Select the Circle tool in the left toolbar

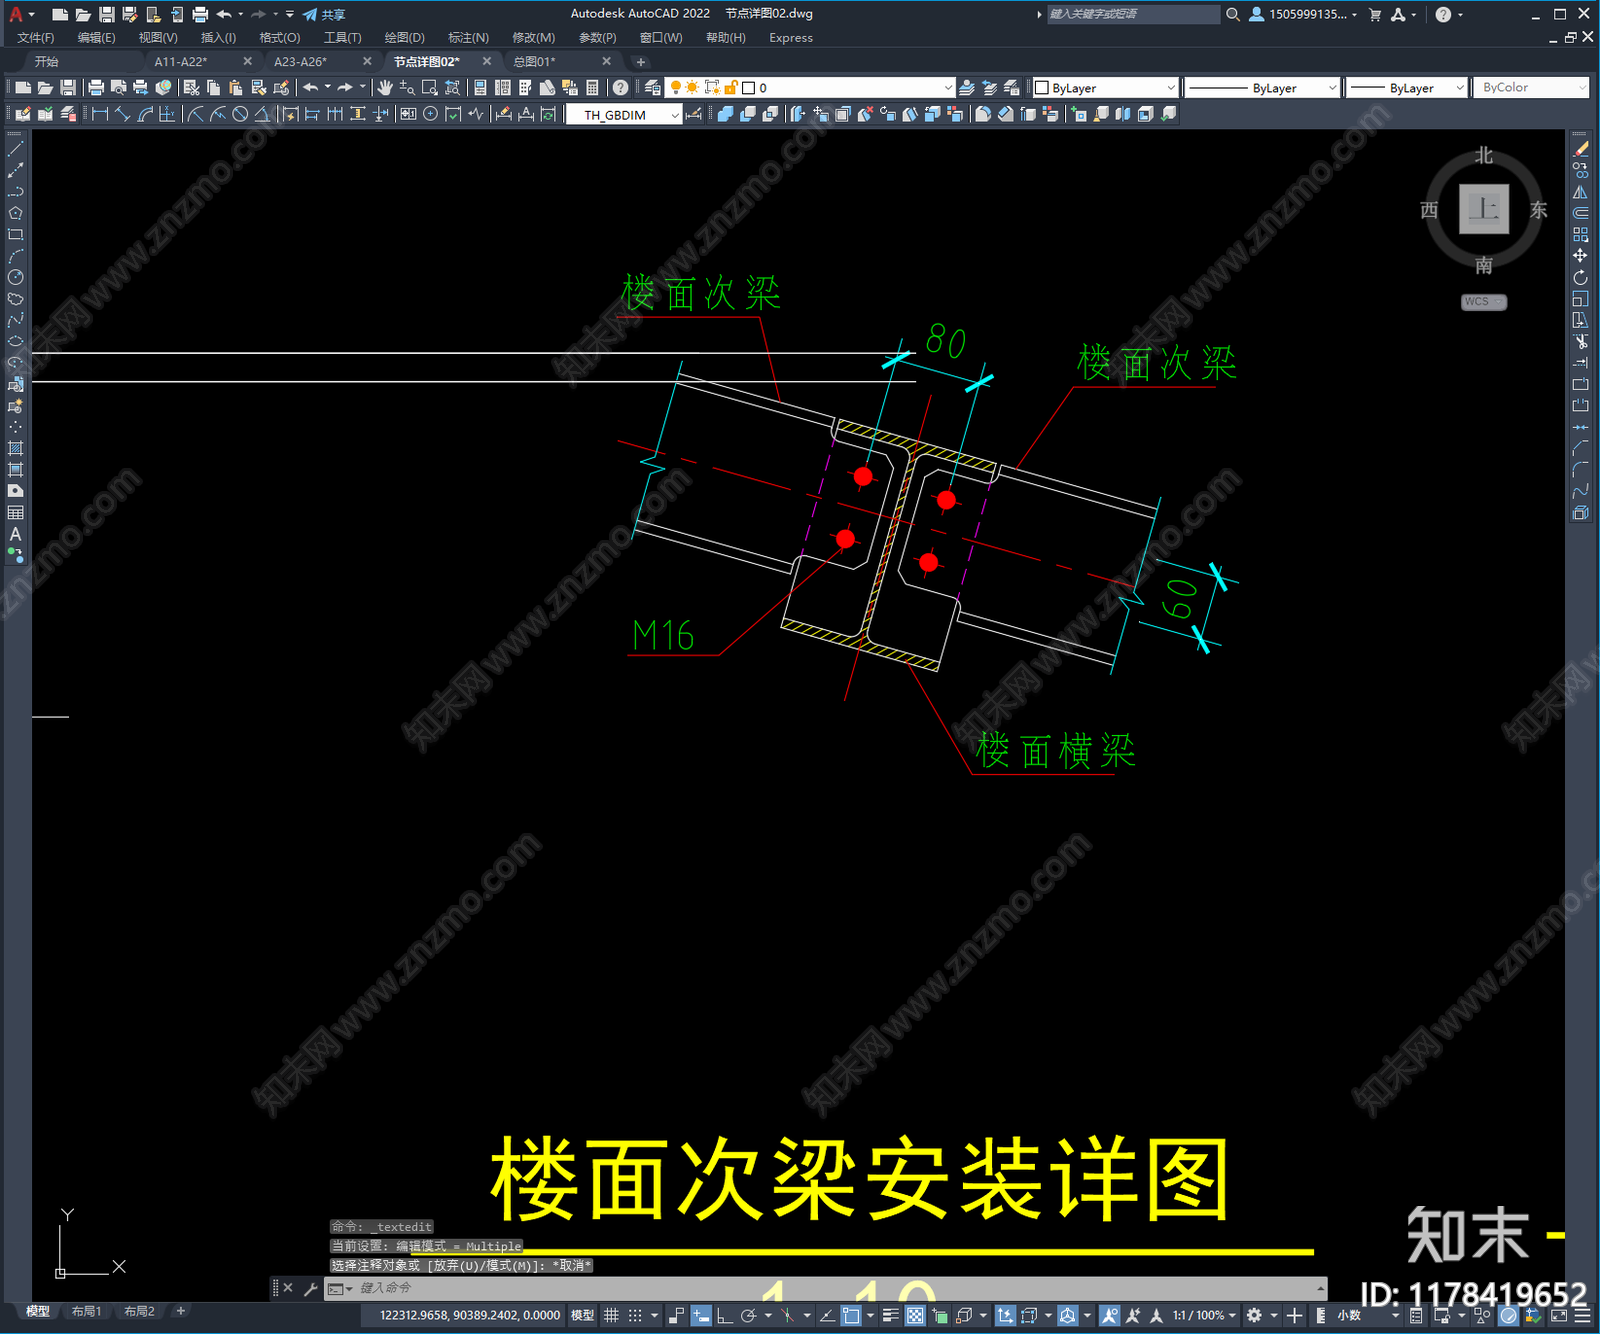coord(15,277)
